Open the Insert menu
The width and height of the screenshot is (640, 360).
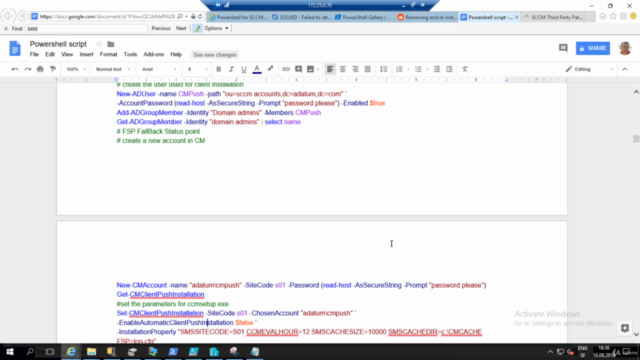click(x=87, y=54)
